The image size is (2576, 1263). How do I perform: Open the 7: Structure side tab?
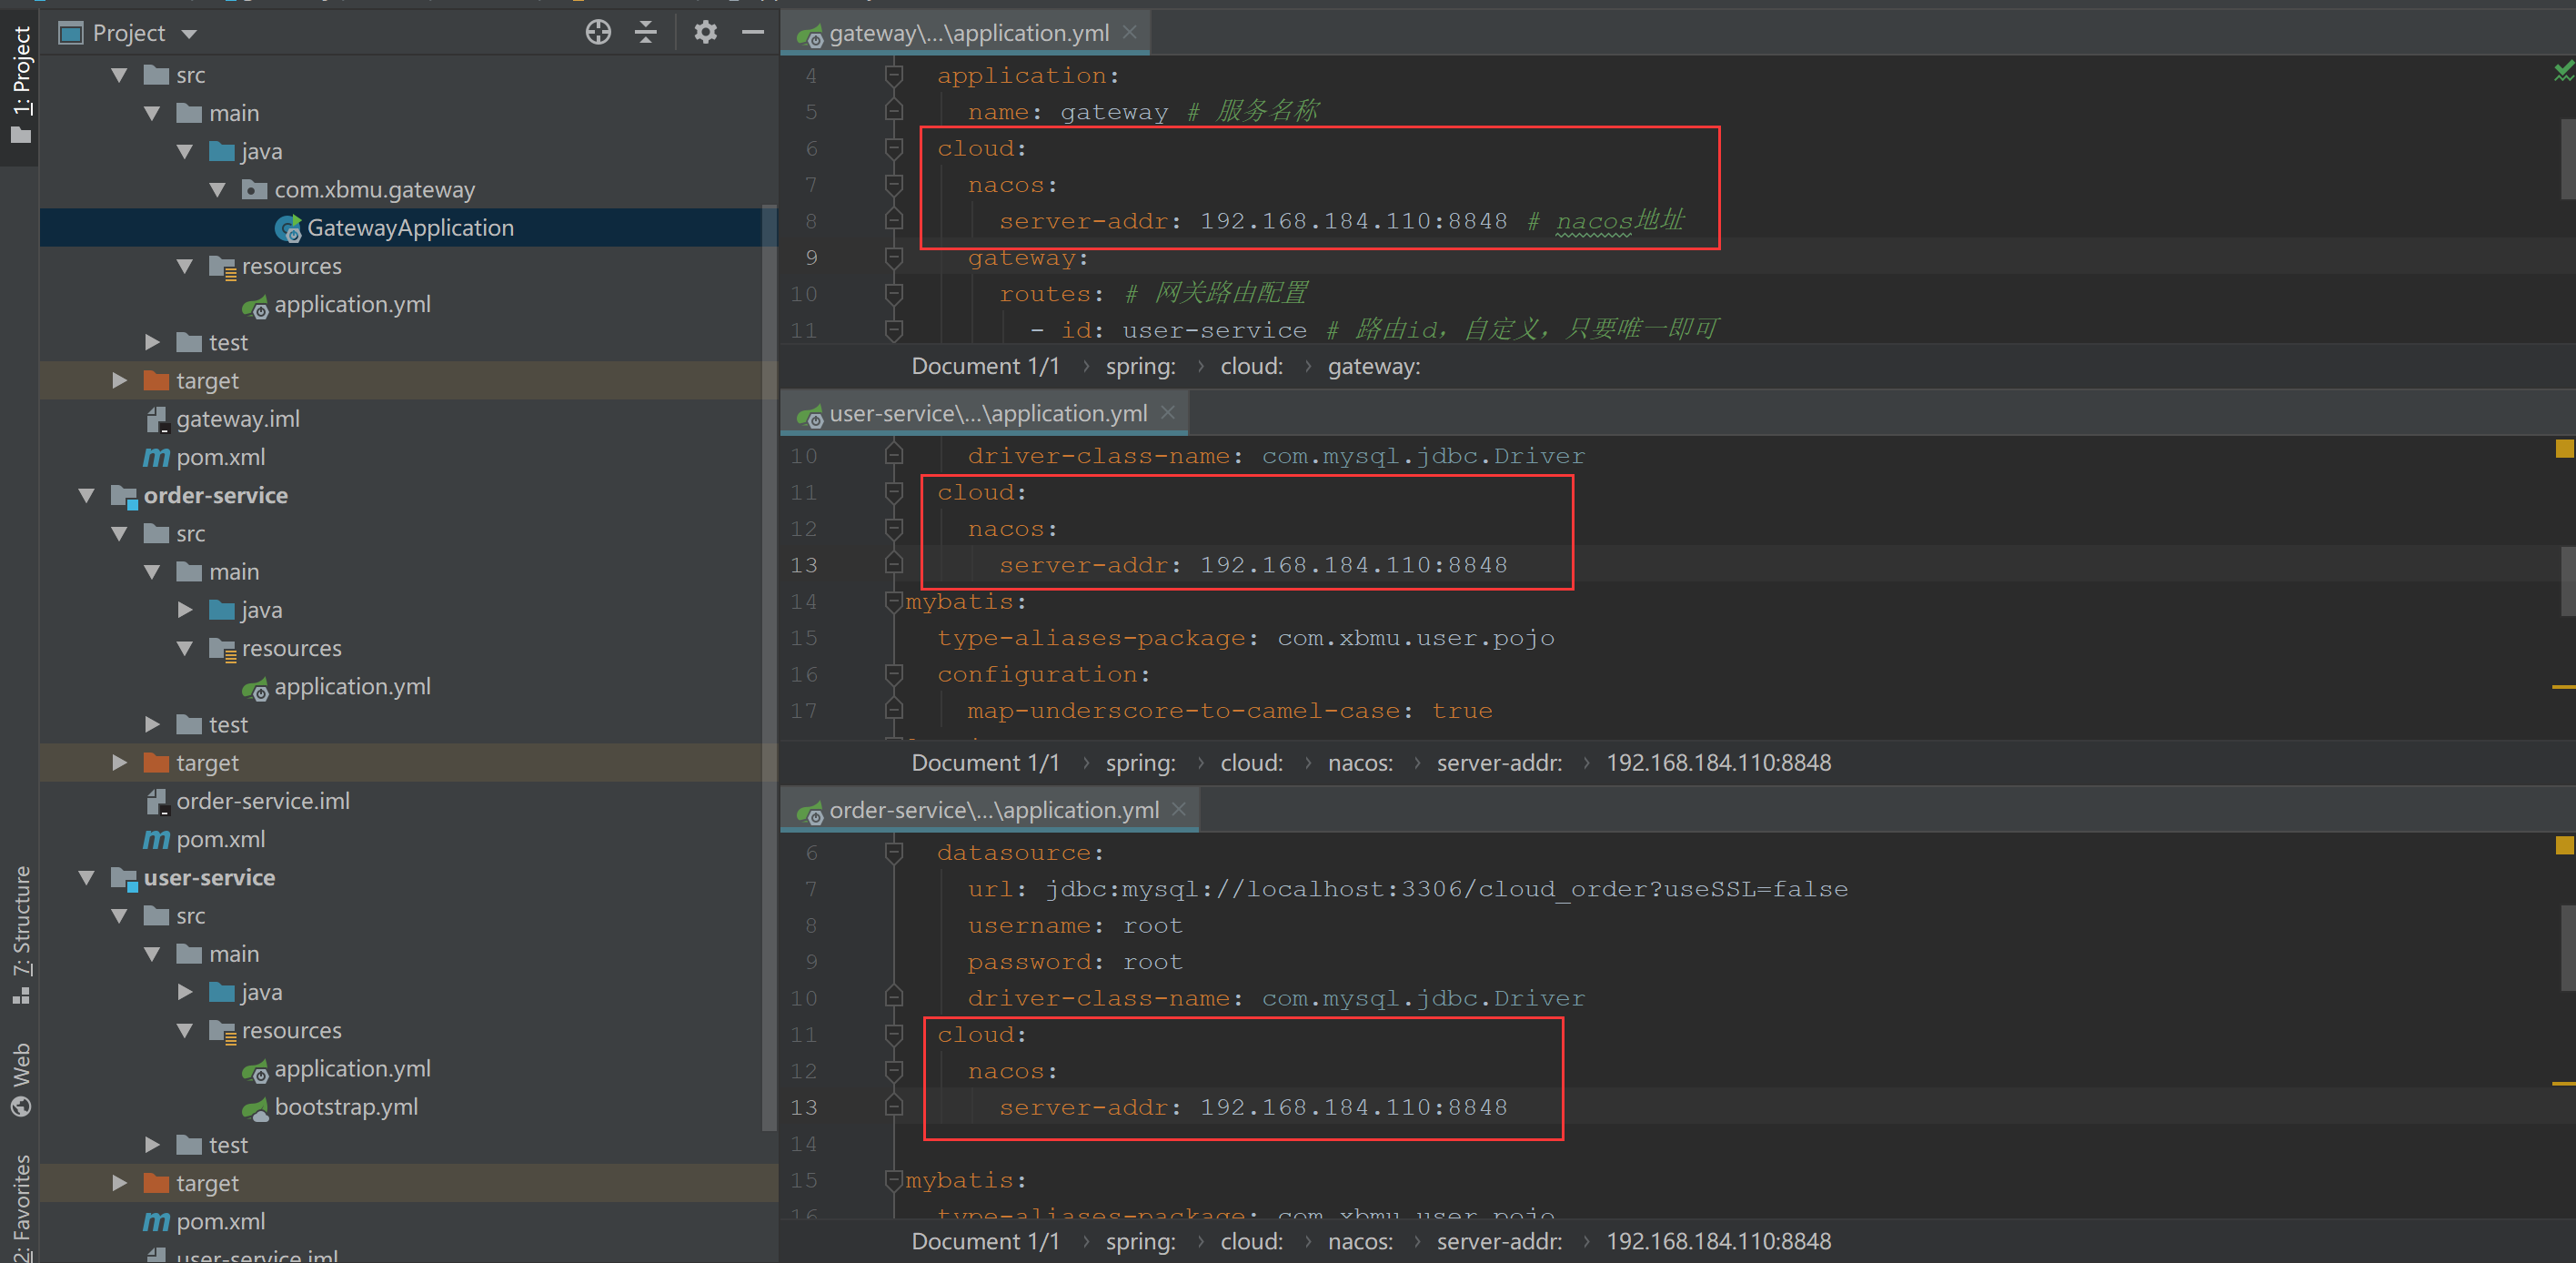click(x=21, y=935)
